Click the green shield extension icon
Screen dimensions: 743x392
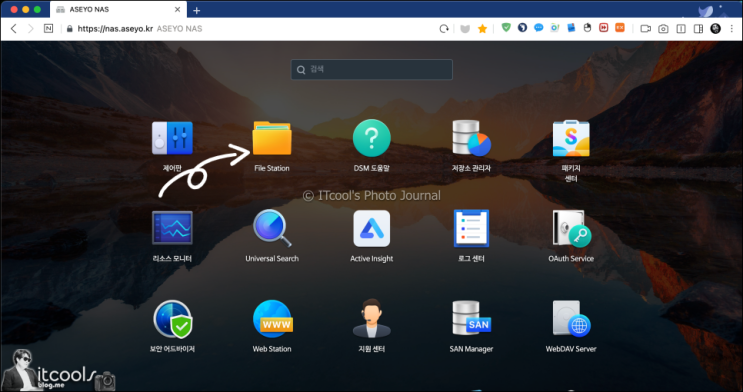point(506,28)
